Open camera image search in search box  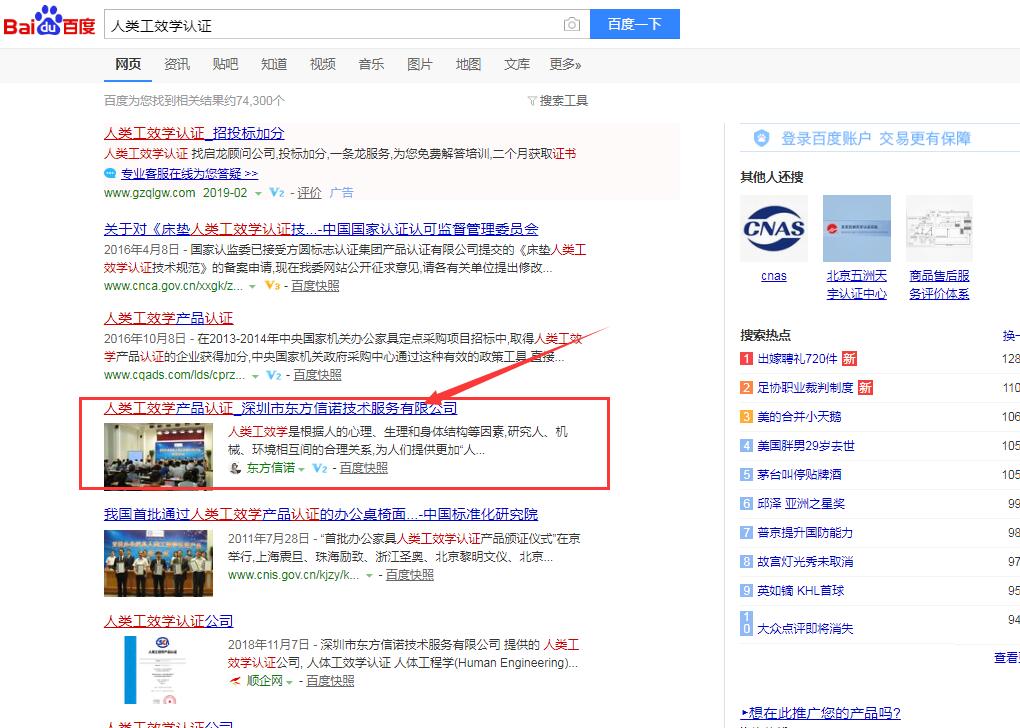571,24
